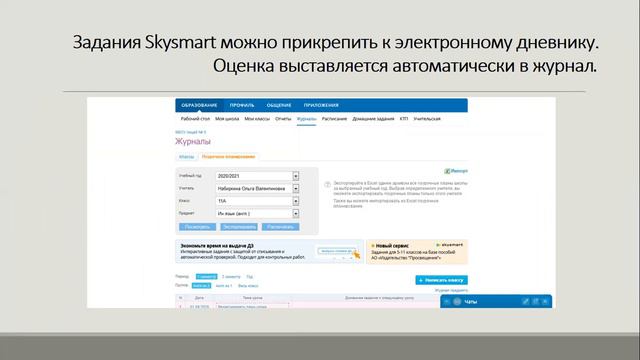Open Учительская section
This screenshot has height=360, width=640.
(x=427, y=119)
